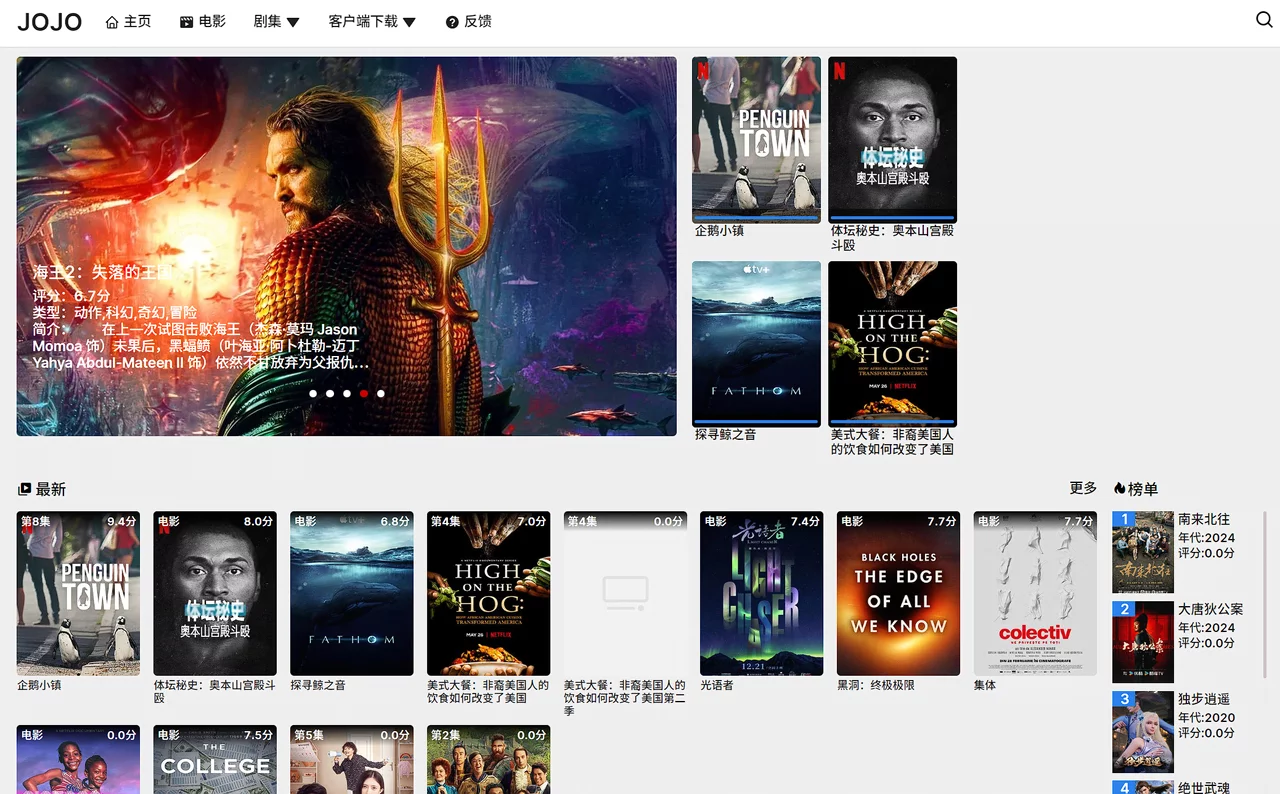Open the 主页 home page
Viewport: 1280px width, 794px height.
click(128, 22)
